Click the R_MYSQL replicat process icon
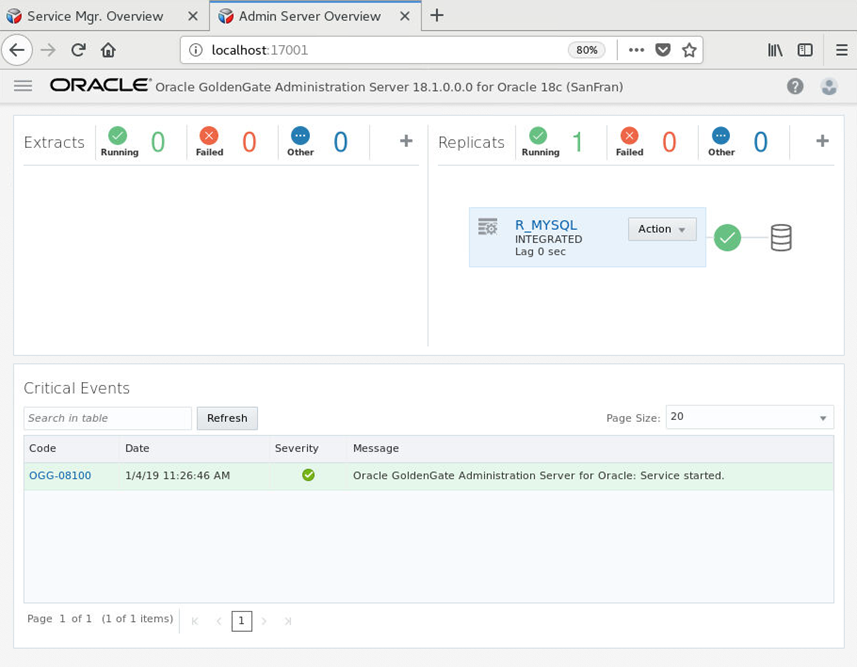 pyautogui.click(x=488, y=227)
